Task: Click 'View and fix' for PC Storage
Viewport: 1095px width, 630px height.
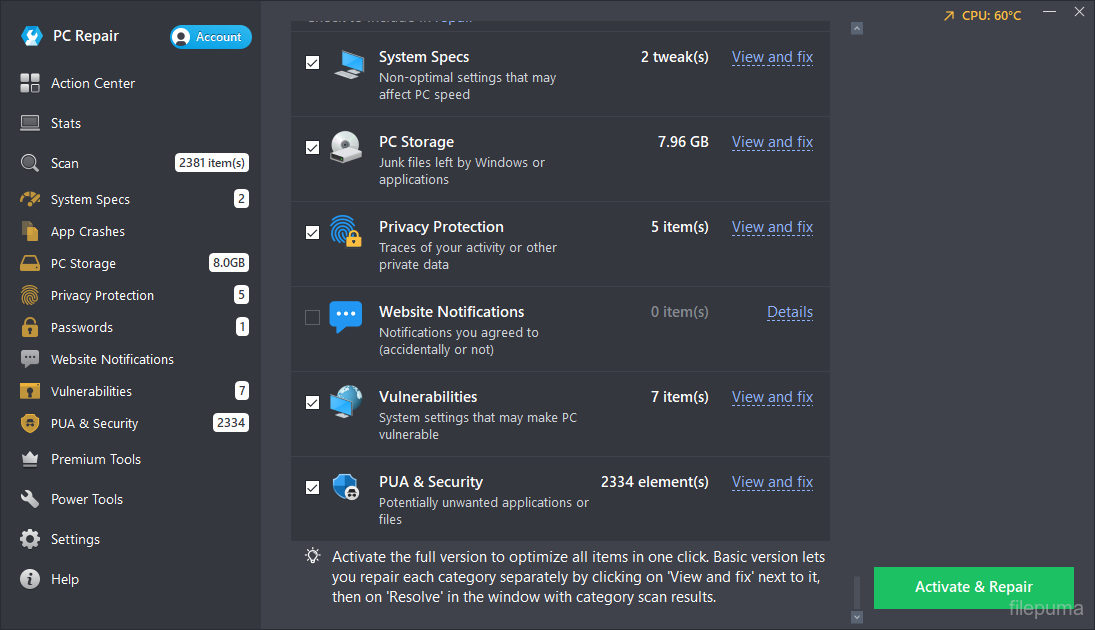Action: pos(772,142)
